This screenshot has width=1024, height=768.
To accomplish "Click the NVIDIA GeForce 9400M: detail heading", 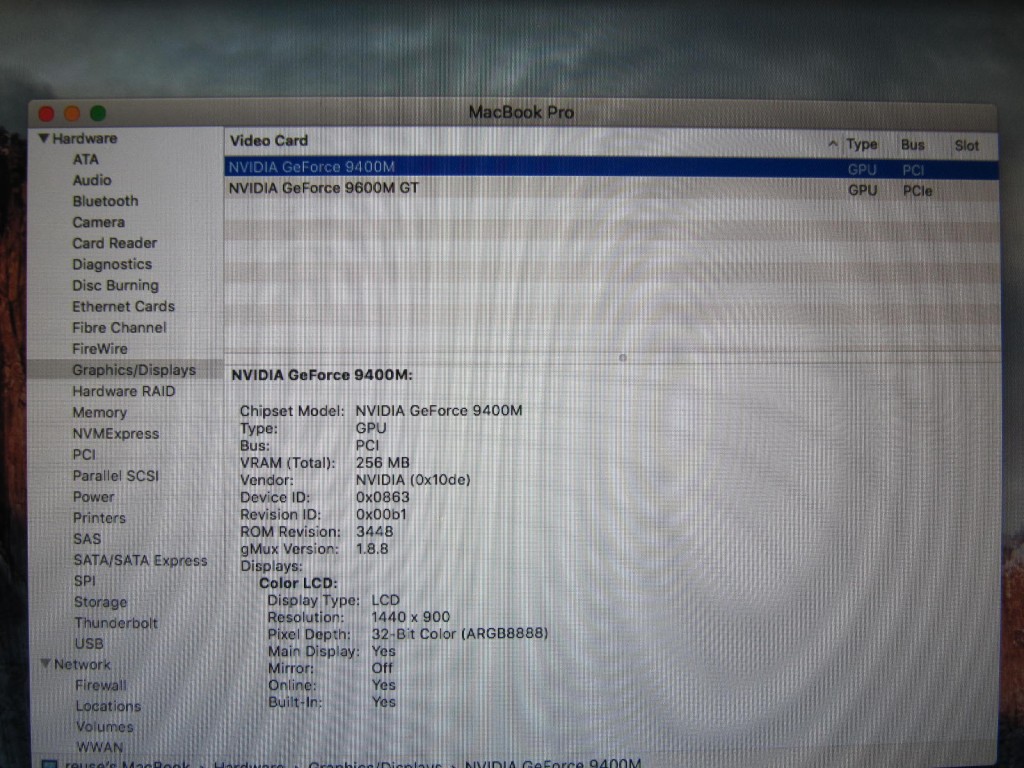I will [x=322, y=376].
